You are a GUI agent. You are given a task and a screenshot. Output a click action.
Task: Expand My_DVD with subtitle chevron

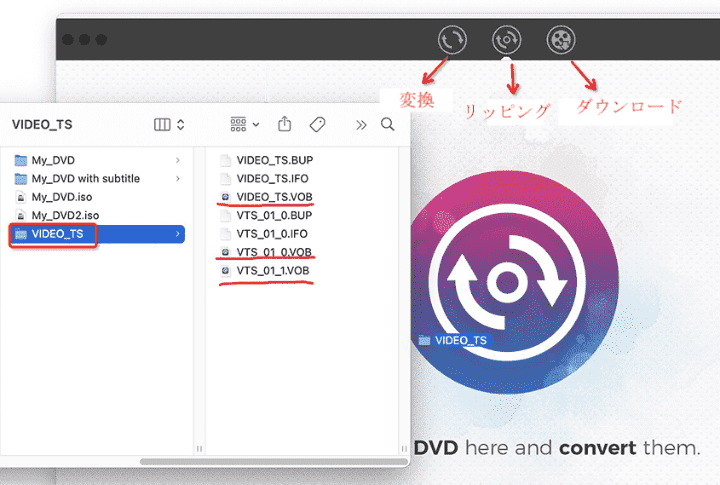coord(178,179)
